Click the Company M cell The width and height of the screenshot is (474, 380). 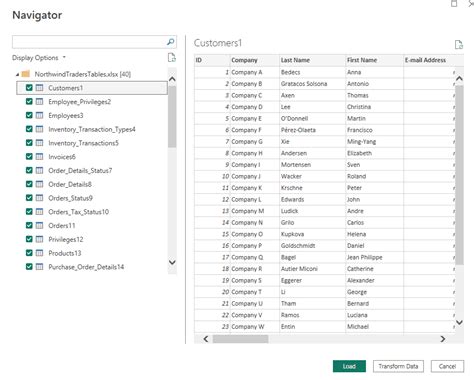pyautogui.click(x=255, y=211)
